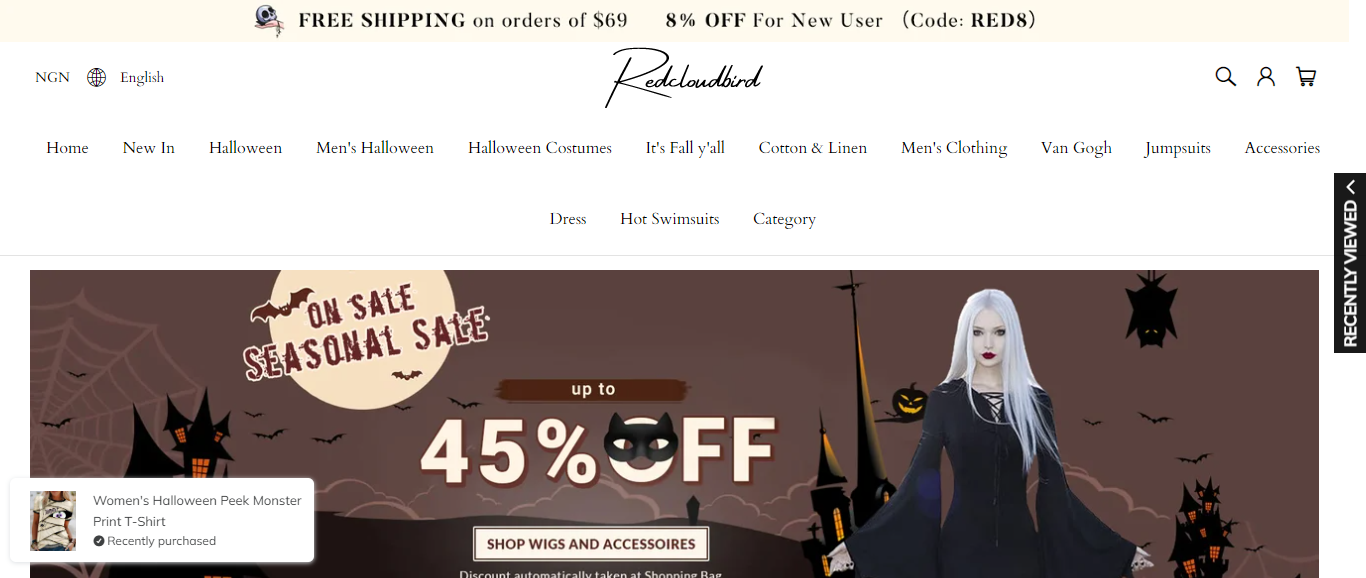Open the English language selector
This screenshot has width=1366, height=578.
(x=142, y=77)
